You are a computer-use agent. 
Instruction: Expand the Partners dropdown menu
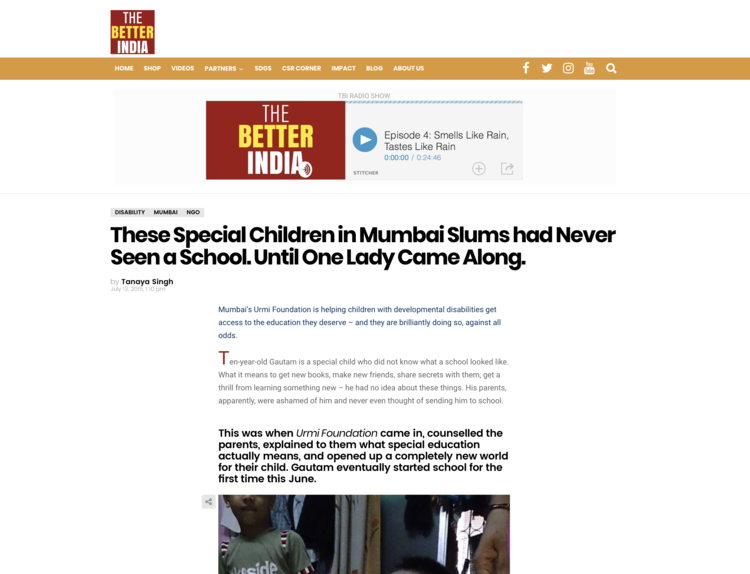point(223,68)
